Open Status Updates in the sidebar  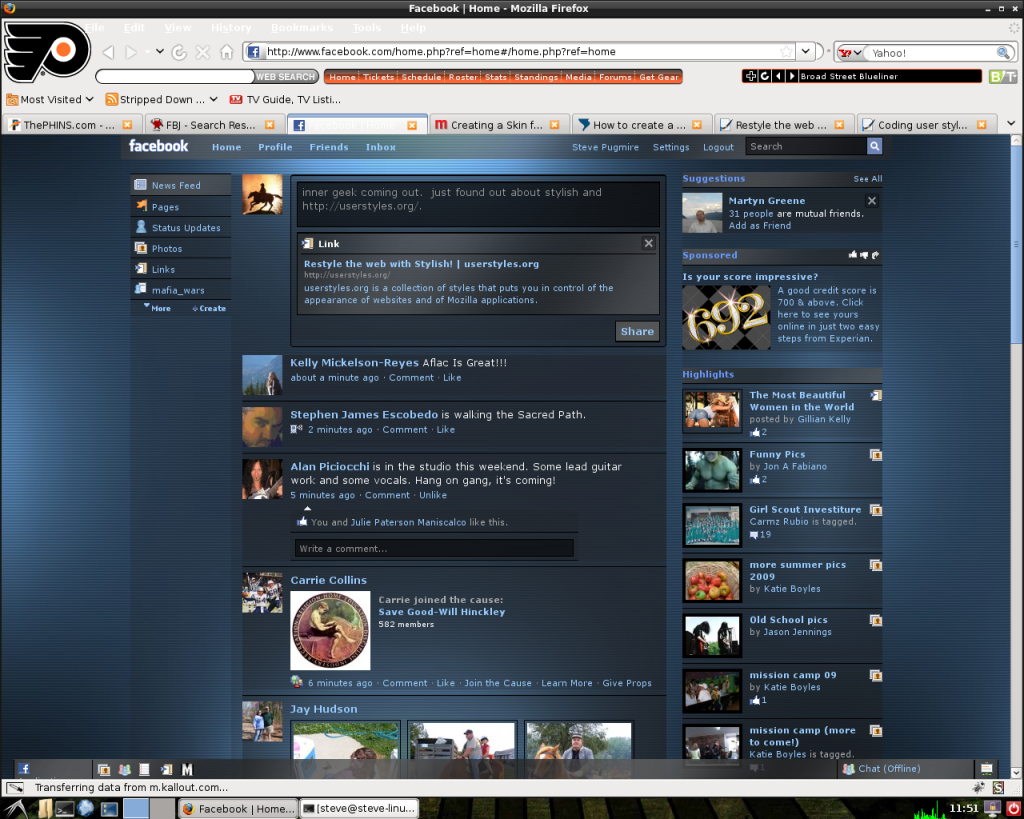point(181,227)
